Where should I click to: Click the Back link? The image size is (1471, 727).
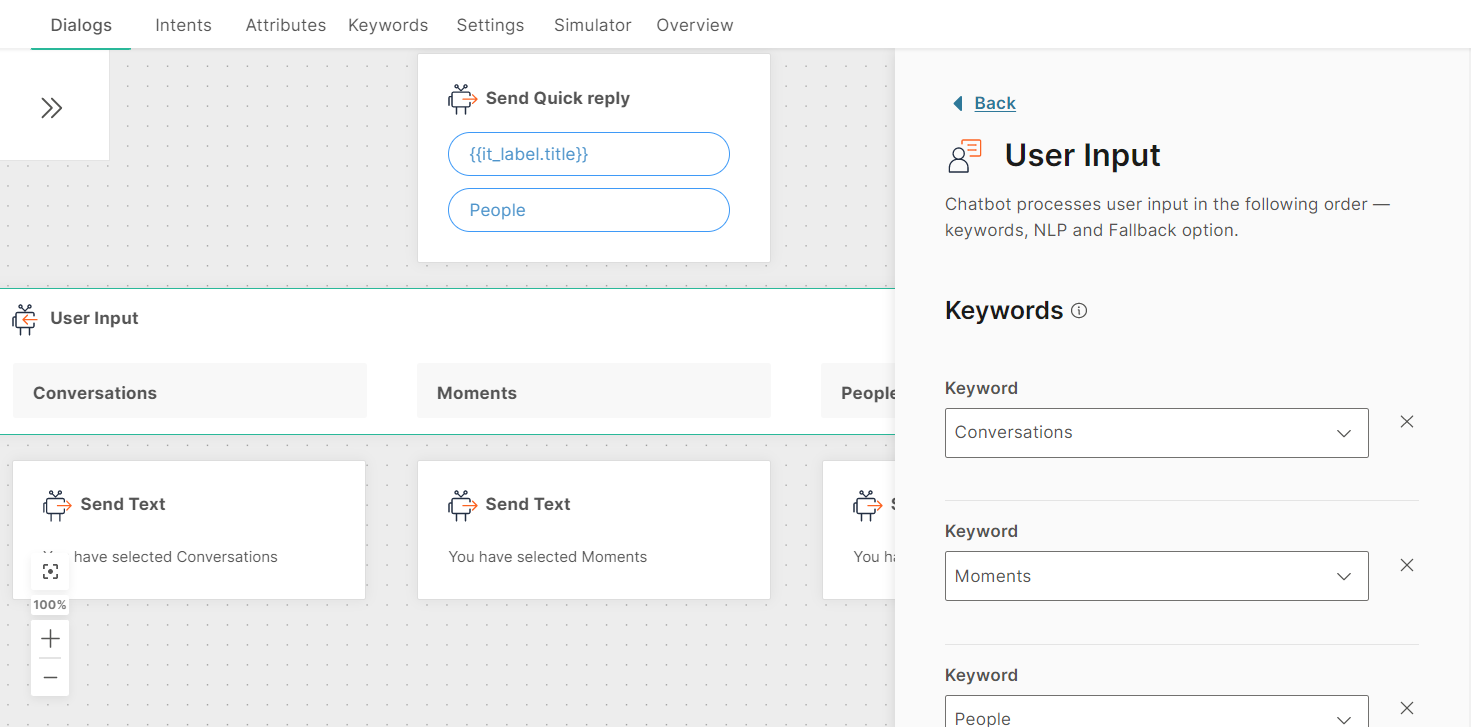[x=994, y=103]
